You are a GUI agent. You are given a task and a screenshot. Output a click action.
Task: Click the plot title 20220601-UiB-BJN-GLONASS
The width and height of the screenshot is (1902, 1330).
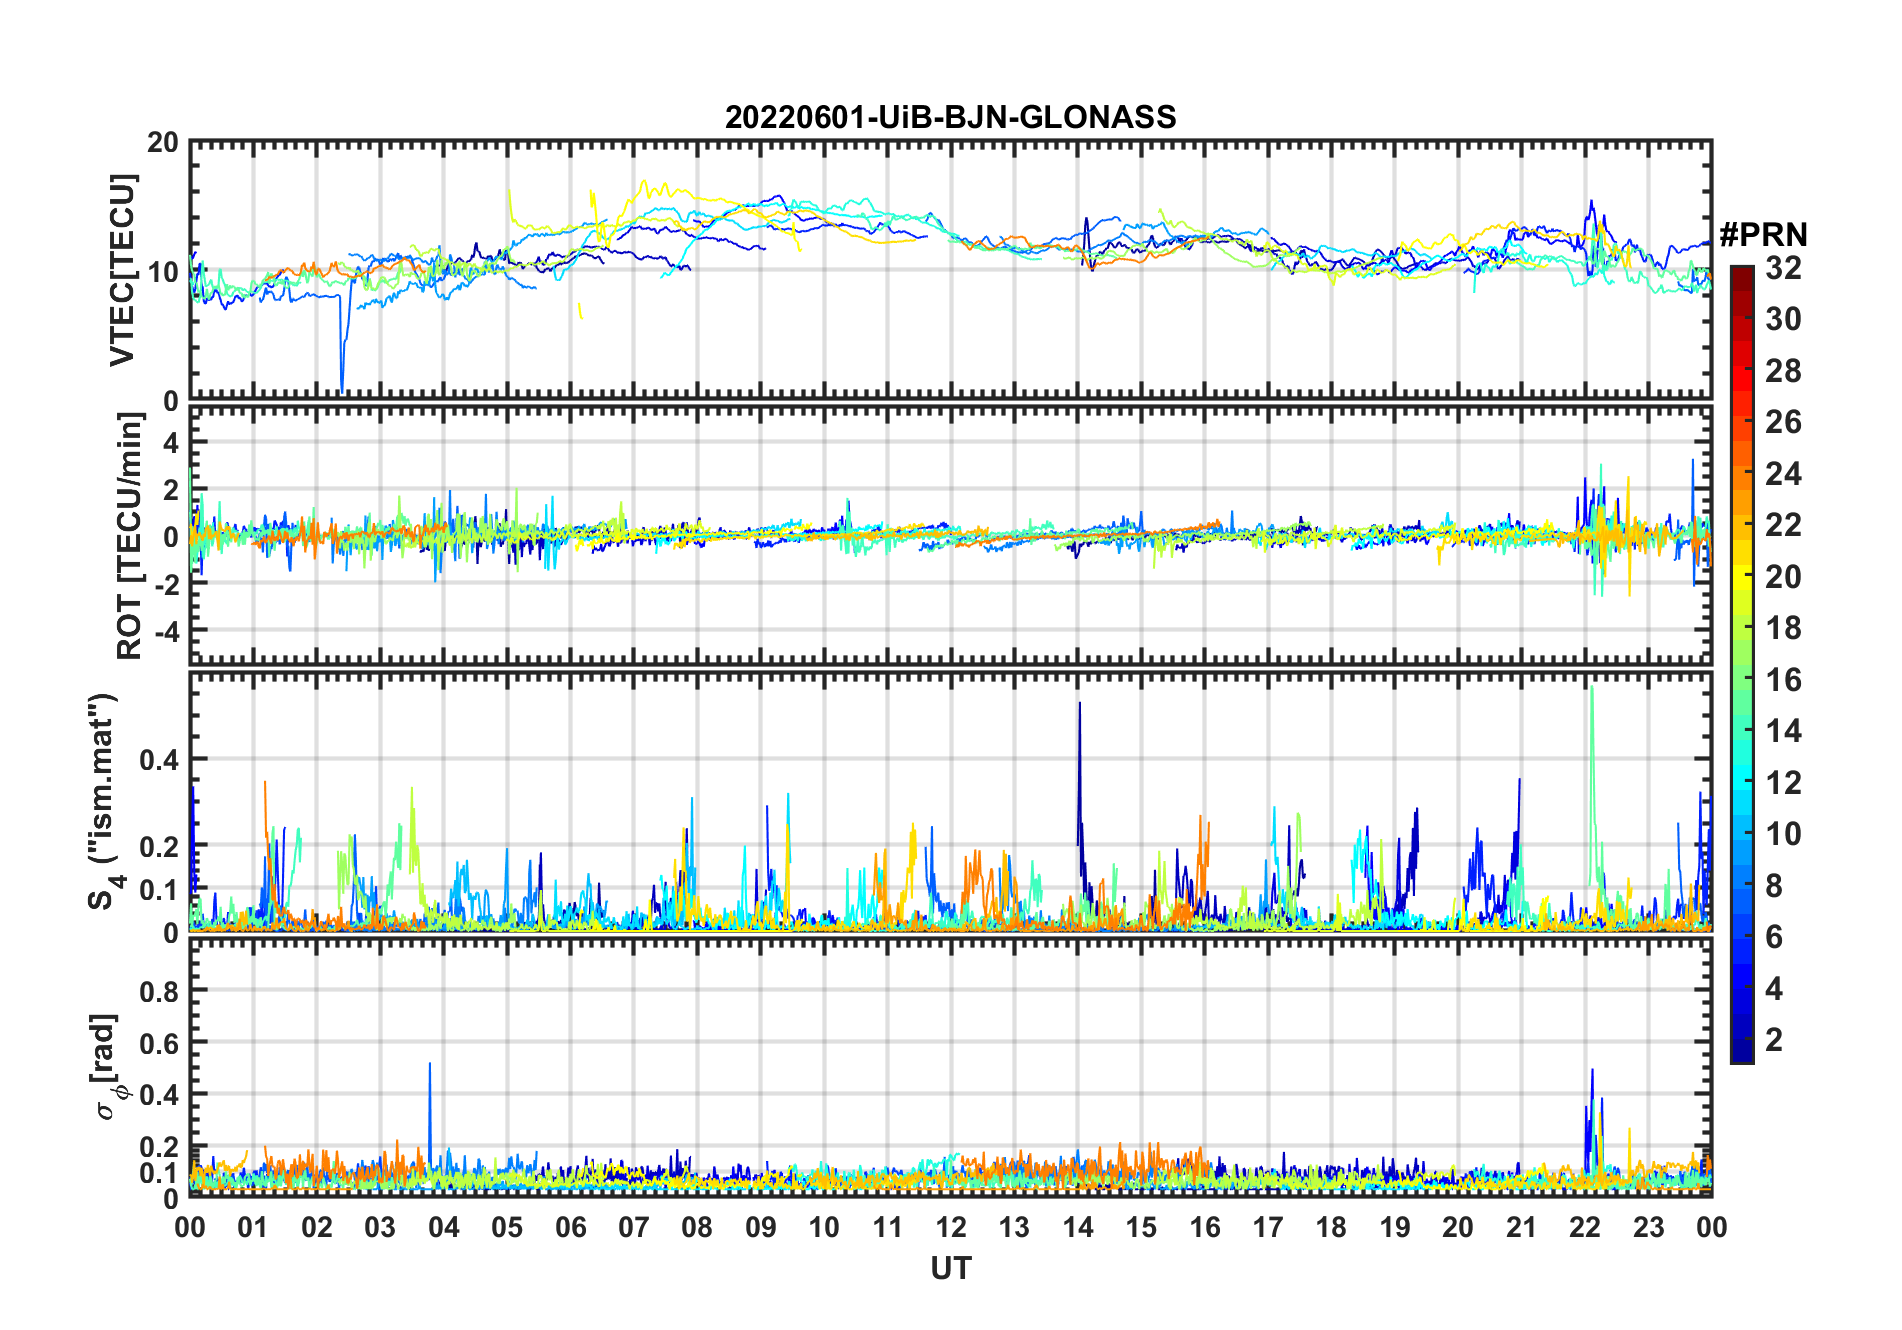(950, 117)
